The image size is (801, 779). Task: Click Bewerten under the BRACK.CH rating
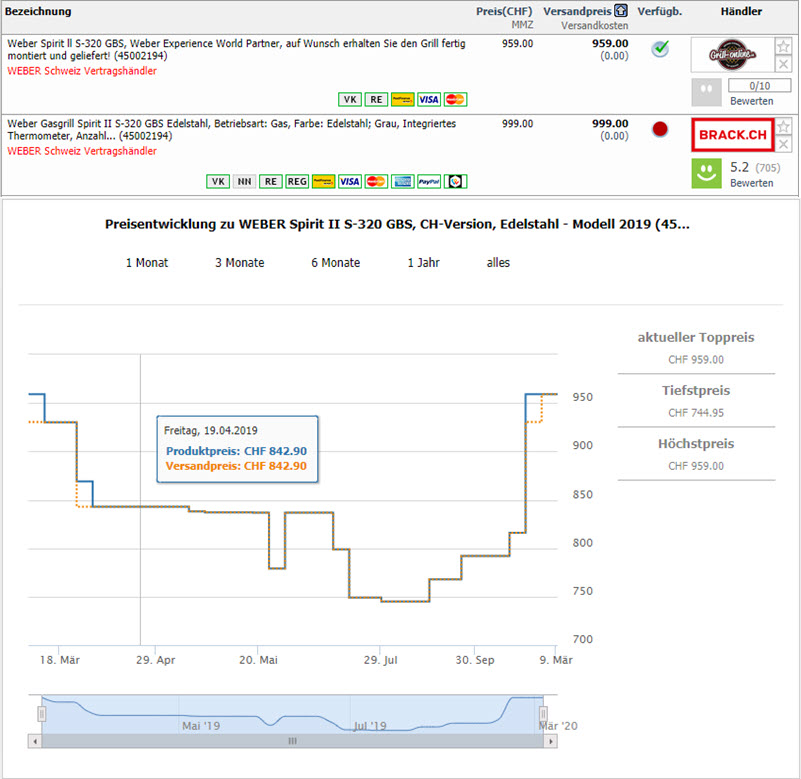tap(751, 183)
